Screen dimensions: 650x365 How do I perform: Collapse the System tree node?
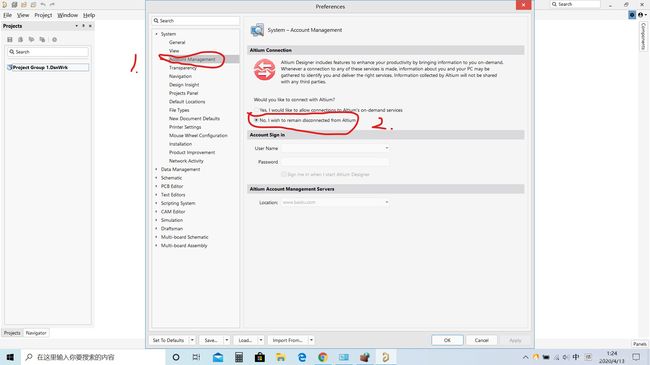pos(157,34)
